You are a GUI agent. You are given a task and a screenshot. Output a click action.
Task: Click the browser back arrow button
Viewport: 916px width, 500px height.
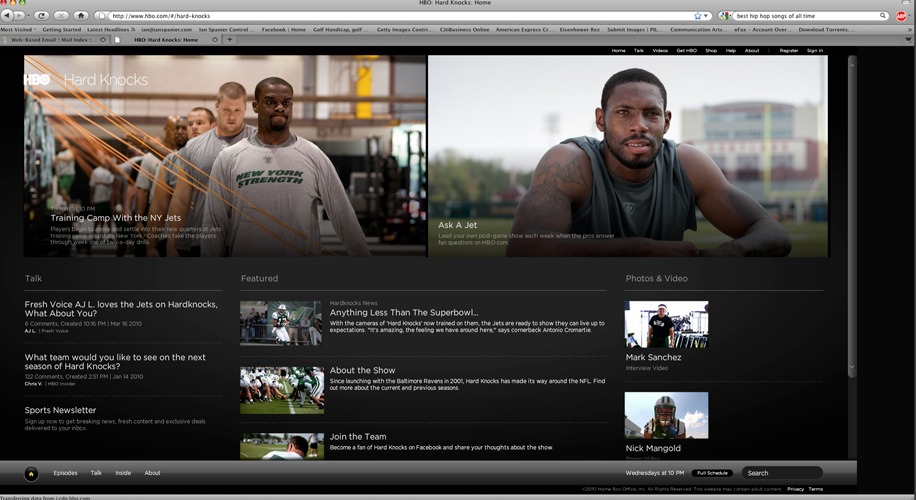click(x=8, y=16)
